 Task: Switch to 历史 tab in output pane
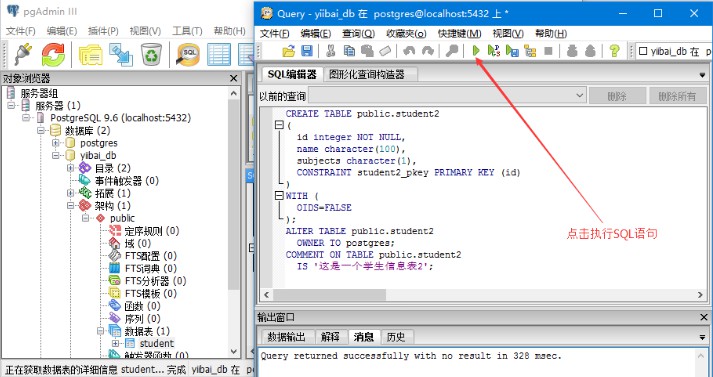point(397,337)
